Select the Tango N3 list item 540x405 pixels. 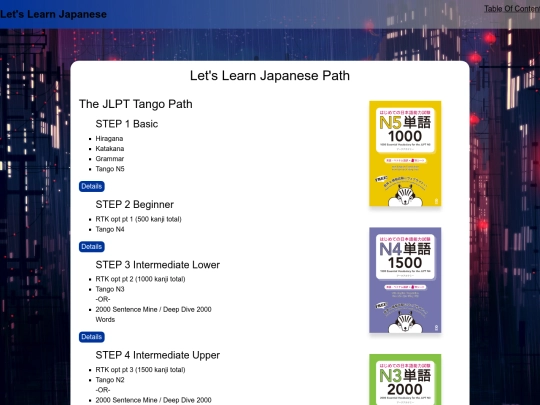click(110, 289)
